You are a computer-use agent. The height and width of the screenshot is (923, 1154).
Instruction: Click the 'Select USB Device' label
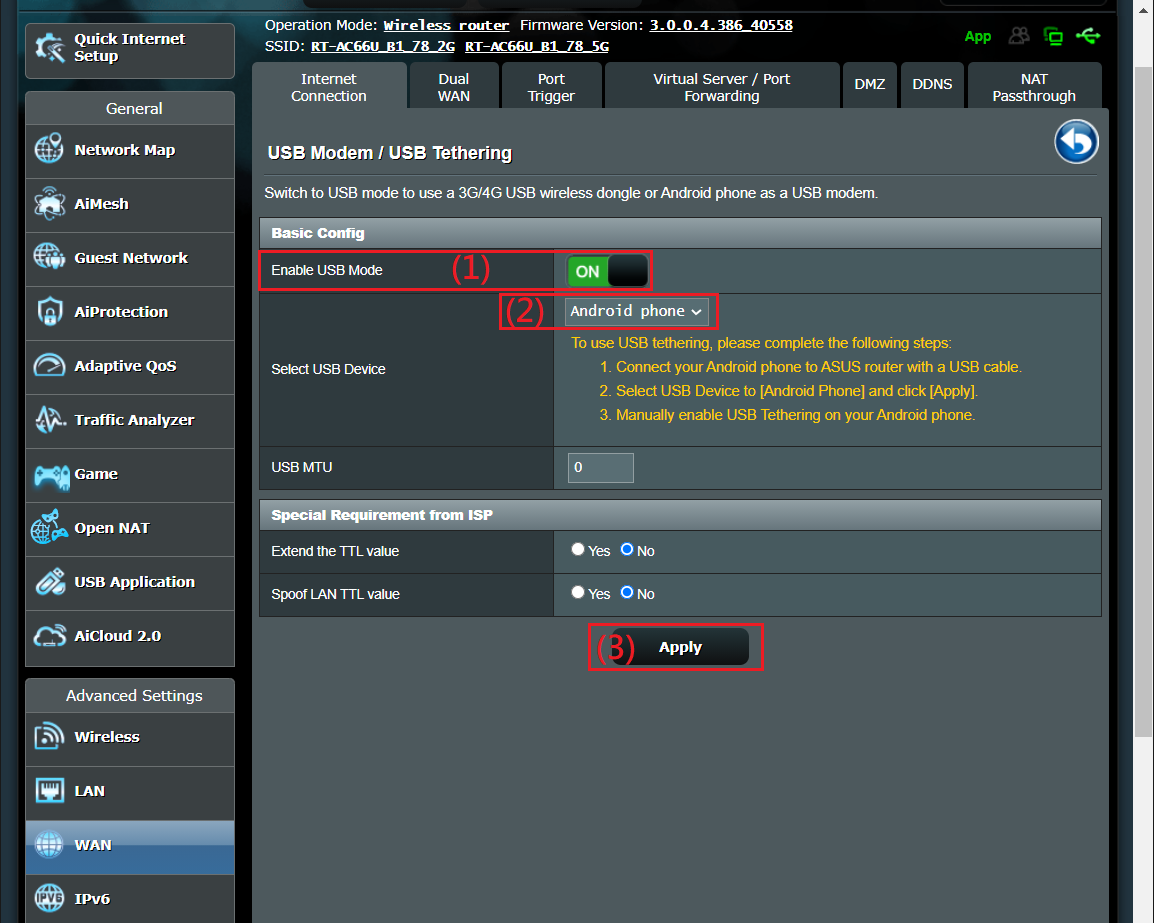tap(328, 369)
